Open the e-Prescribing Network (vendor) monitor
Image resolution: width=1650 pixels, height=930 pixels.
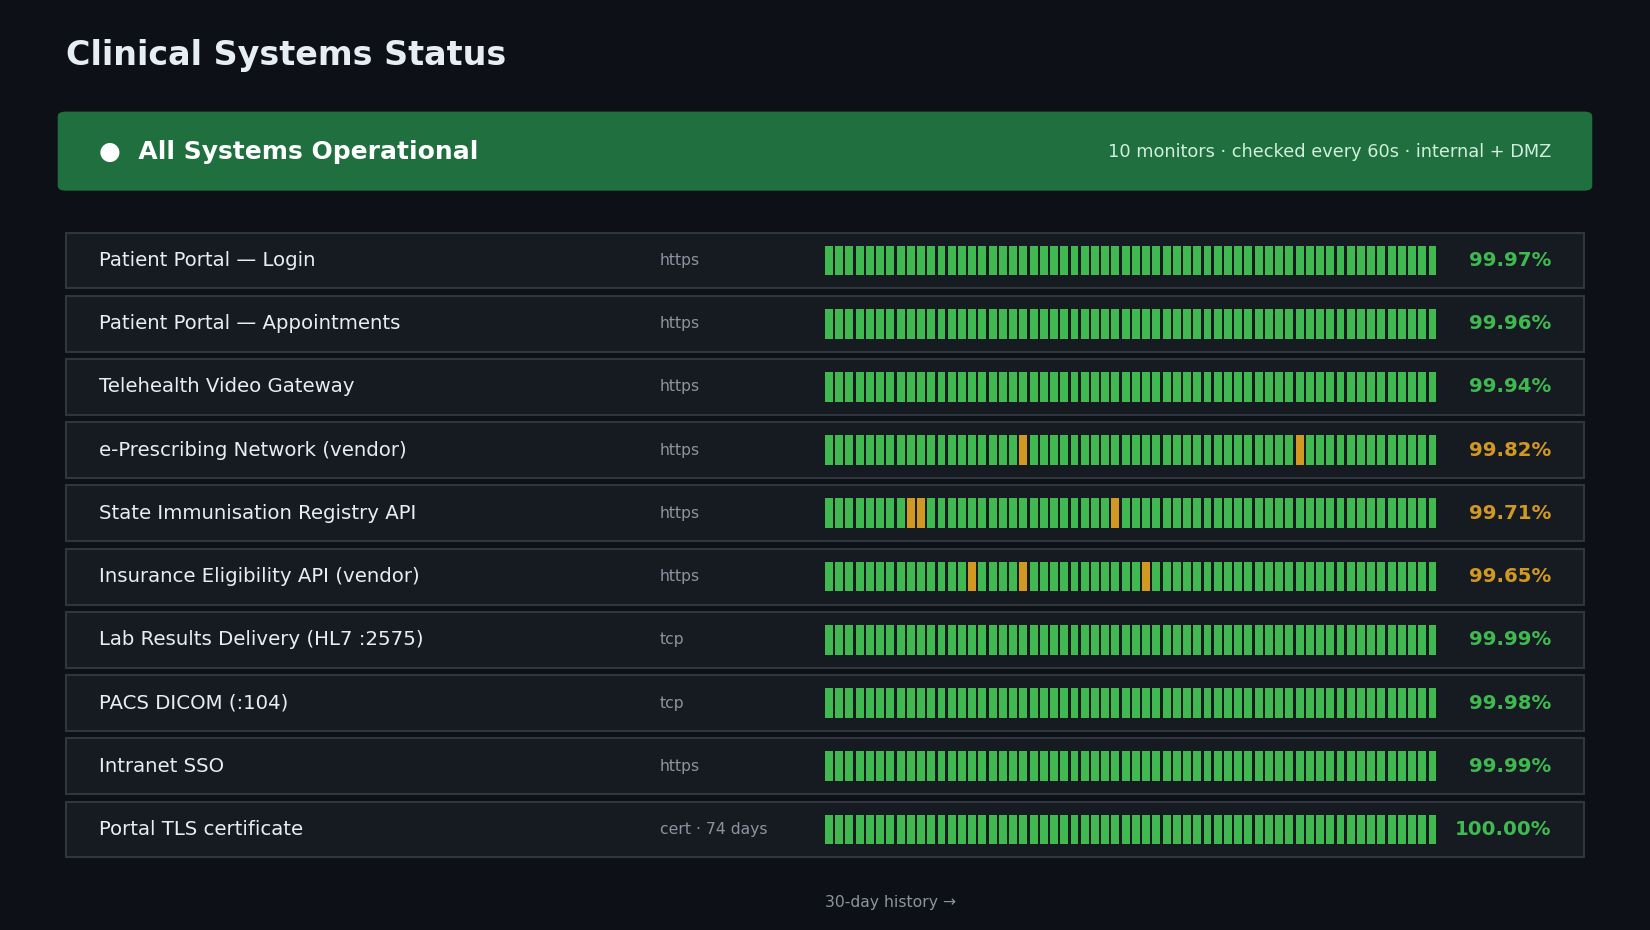825,450
